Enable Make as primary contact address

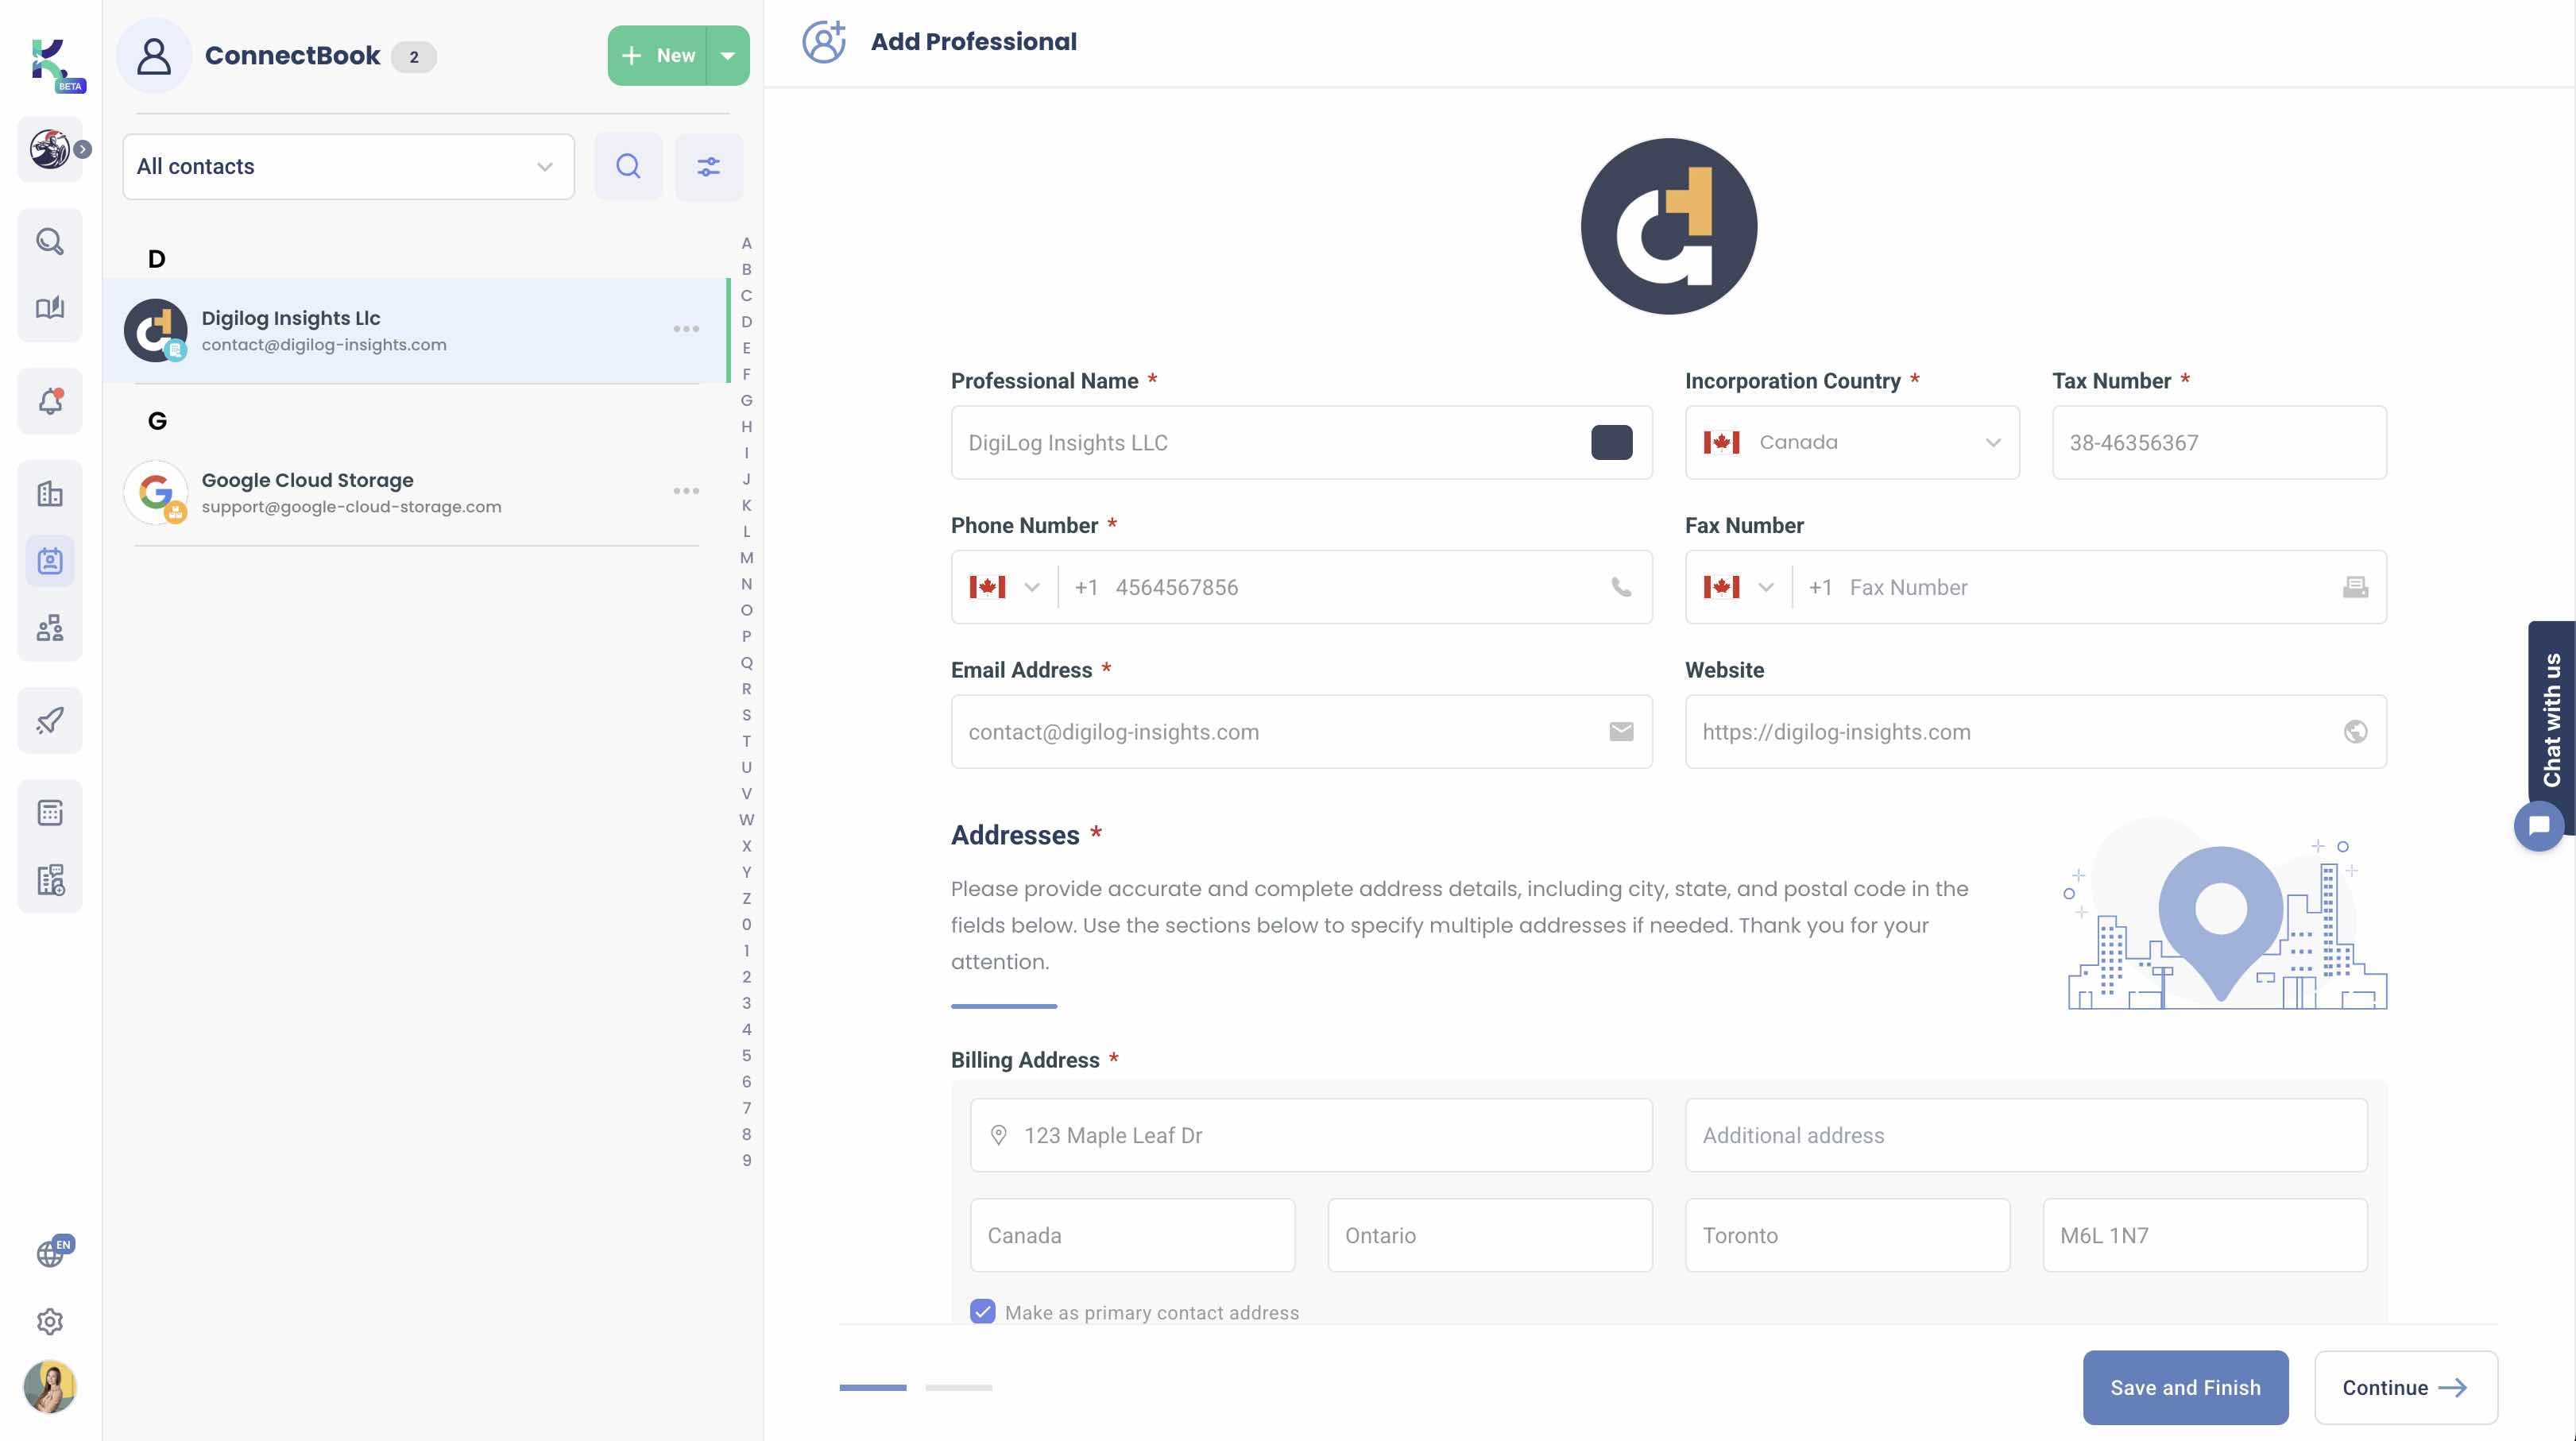pyautogui.click(x=982, y=1312)
